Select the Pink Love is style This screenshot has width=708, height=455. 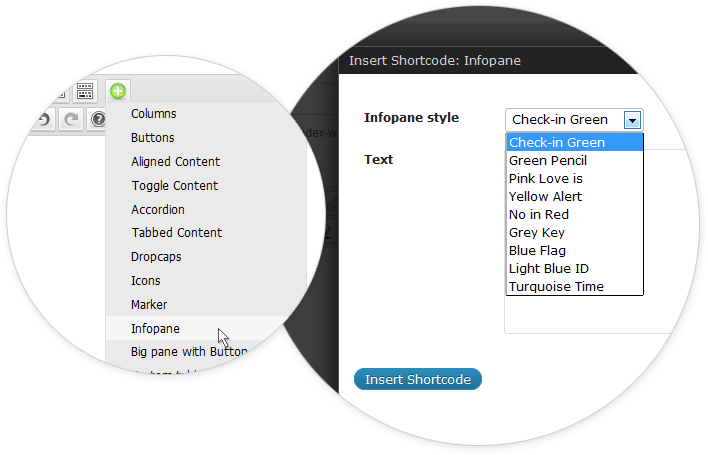click(545, 179)
